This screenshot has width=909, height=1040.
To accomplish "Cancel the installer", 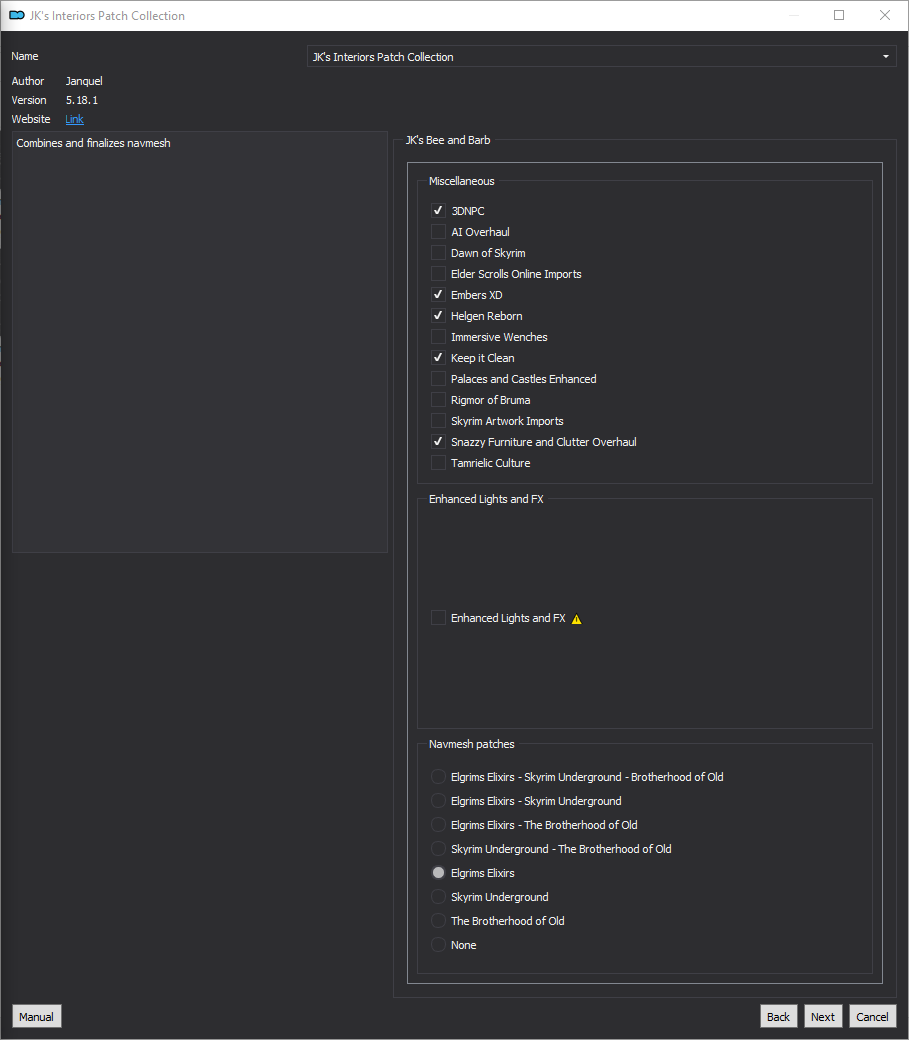I will (872, 1016).
